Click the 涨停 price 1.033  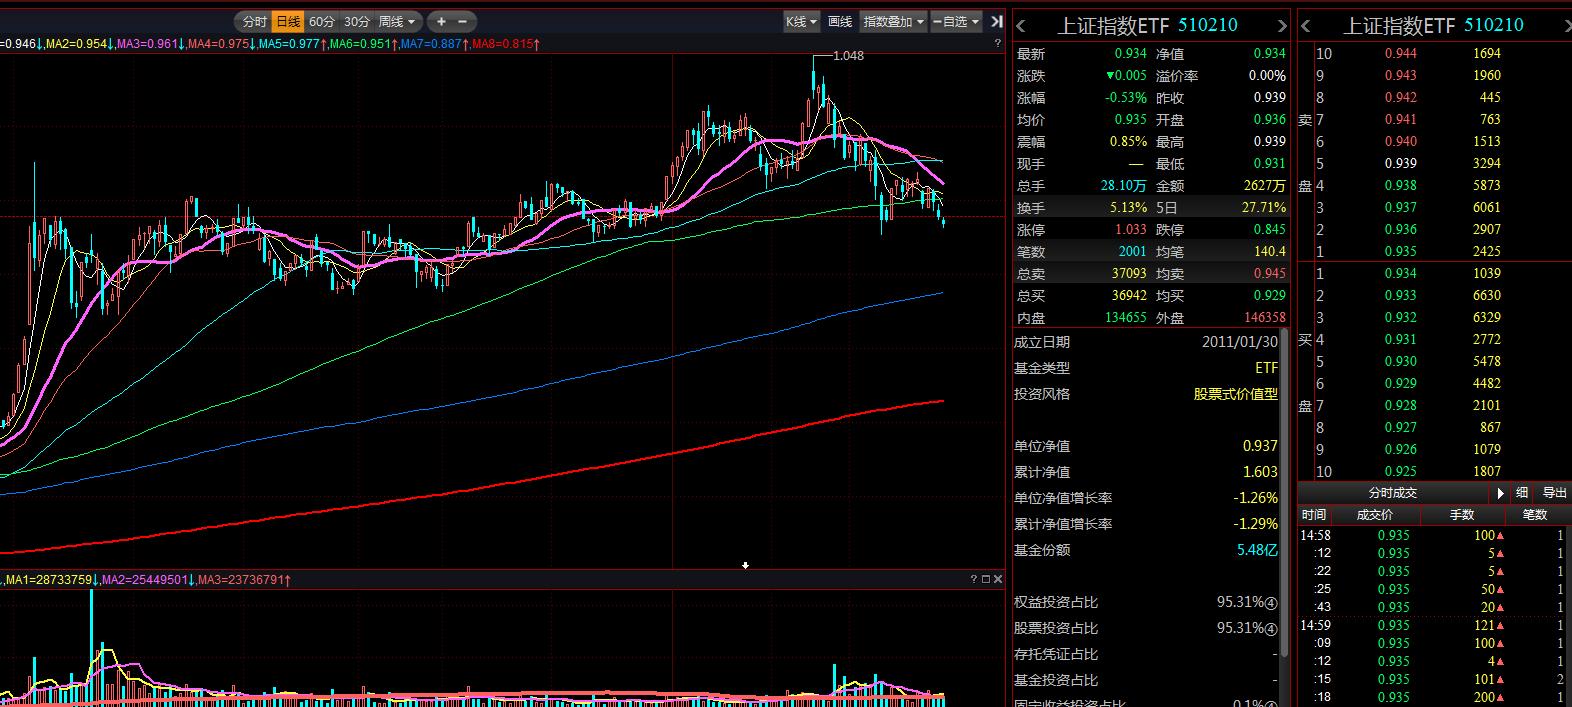tap(1131, 229)
